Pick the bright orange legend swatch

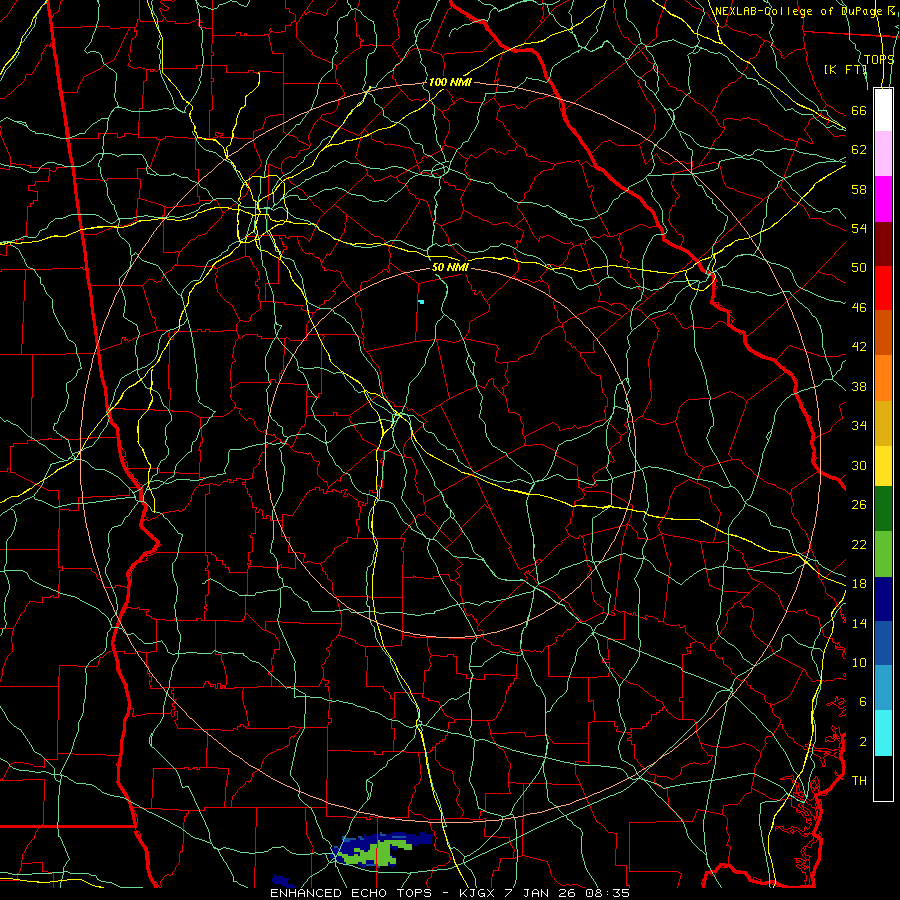883,378
